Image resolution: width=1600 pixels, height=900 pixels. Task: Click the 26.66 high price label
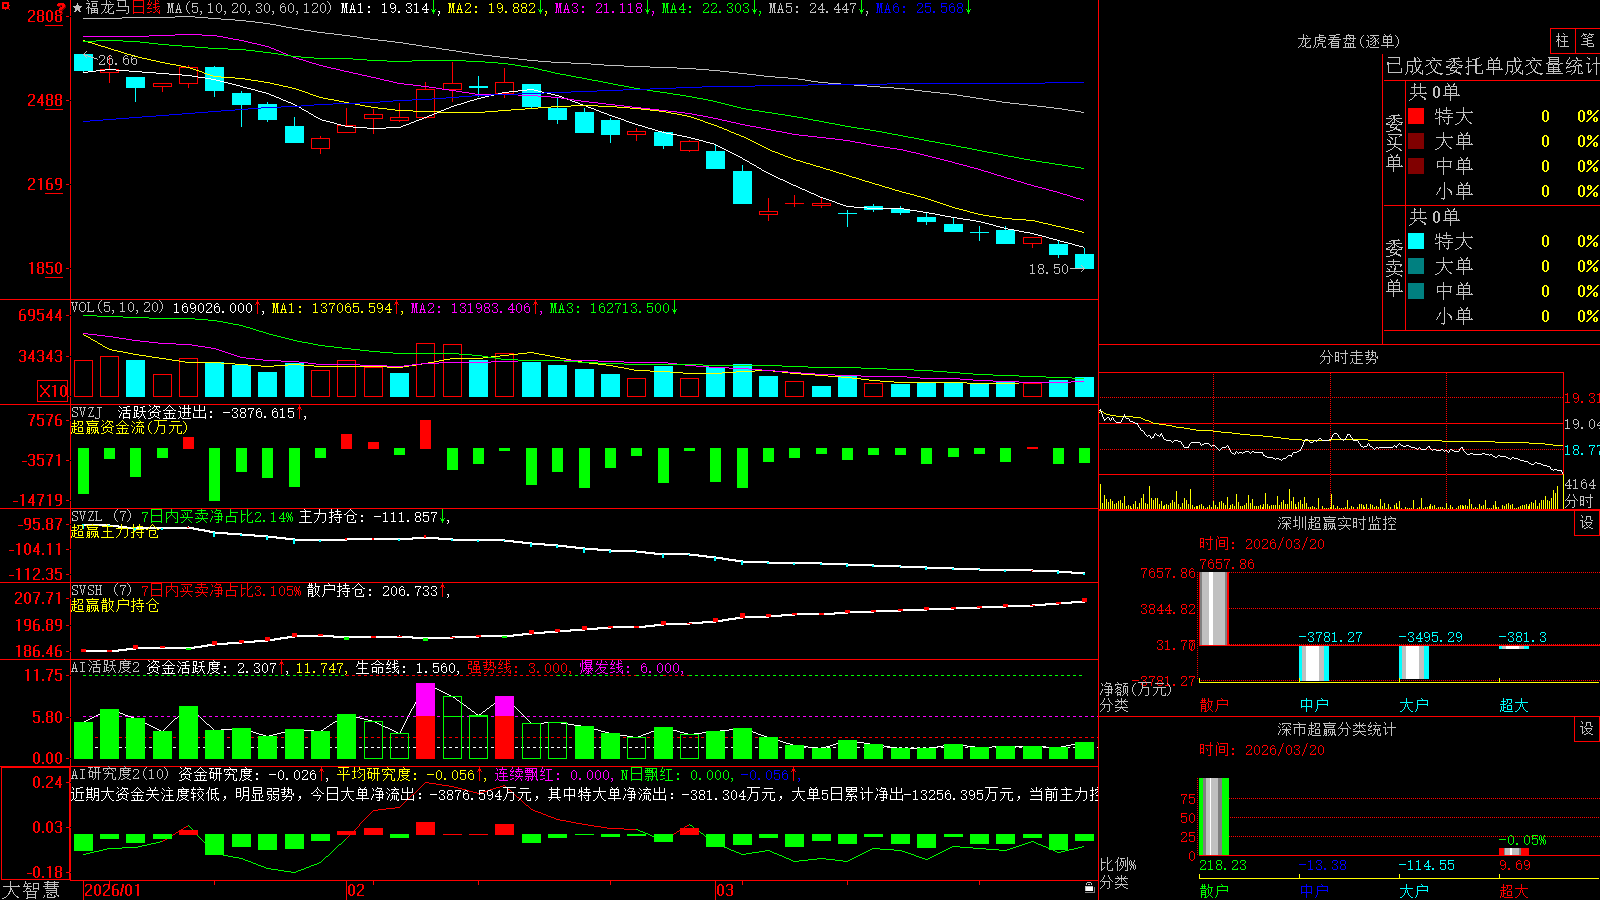[118, 60]
